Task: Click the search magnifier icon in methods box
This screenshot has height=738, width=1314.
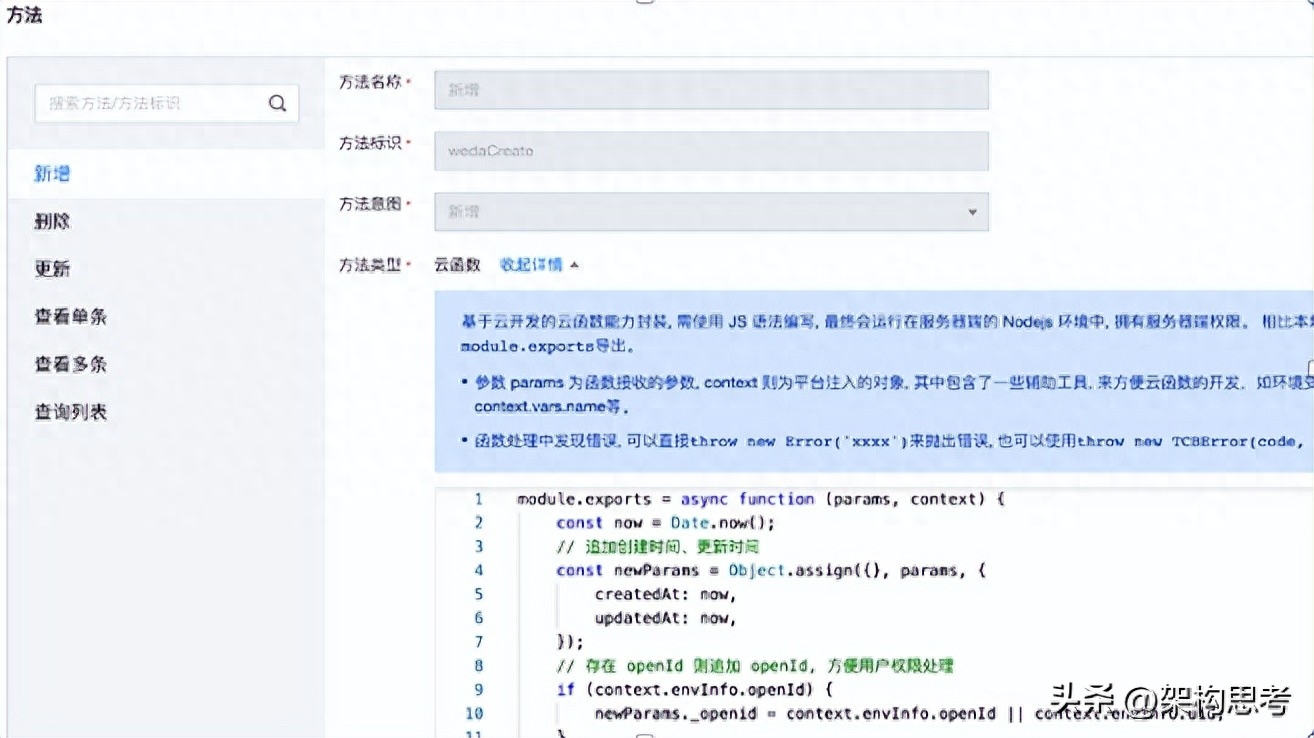Action: pos(277,103)
